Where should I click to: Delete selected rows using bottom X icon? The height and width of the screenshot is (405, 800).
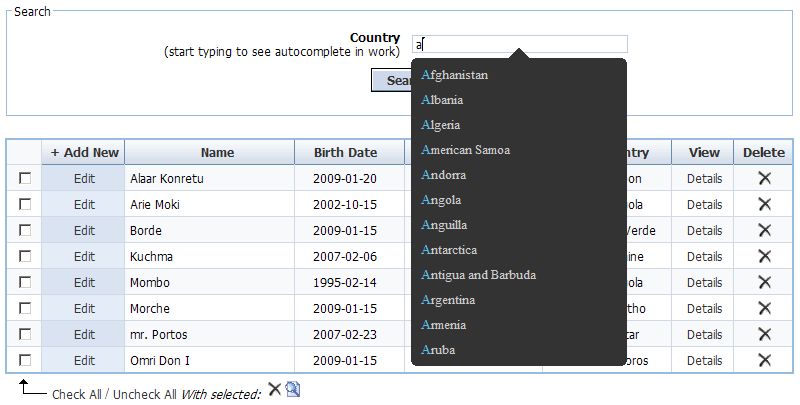(274, 390)
